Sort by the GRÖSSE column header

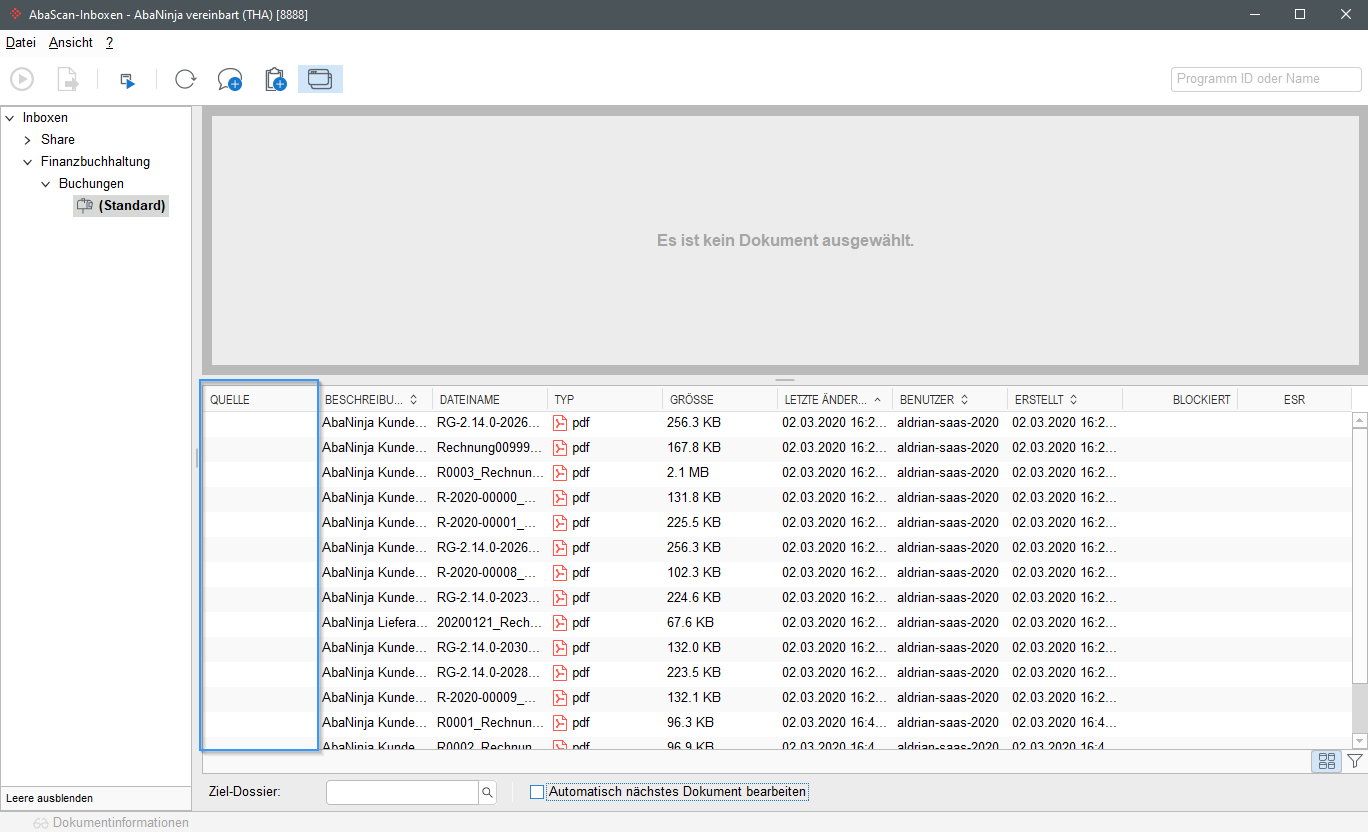coord(692,400)
